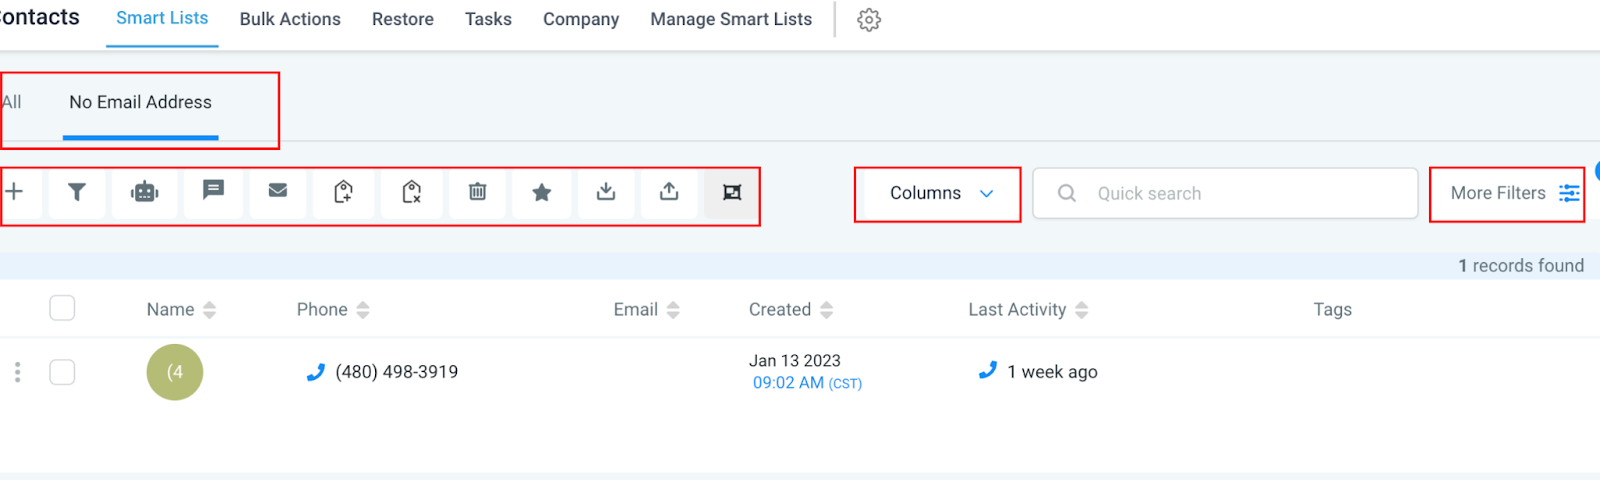Check the box for the (480) 498-3919 contact

tap(62, 372)
